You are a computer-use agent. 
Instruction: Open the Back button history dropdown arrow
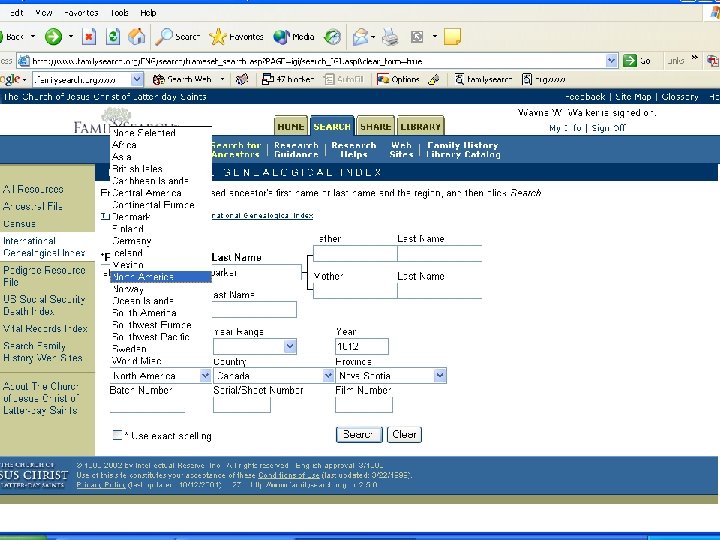coord(33,37)
